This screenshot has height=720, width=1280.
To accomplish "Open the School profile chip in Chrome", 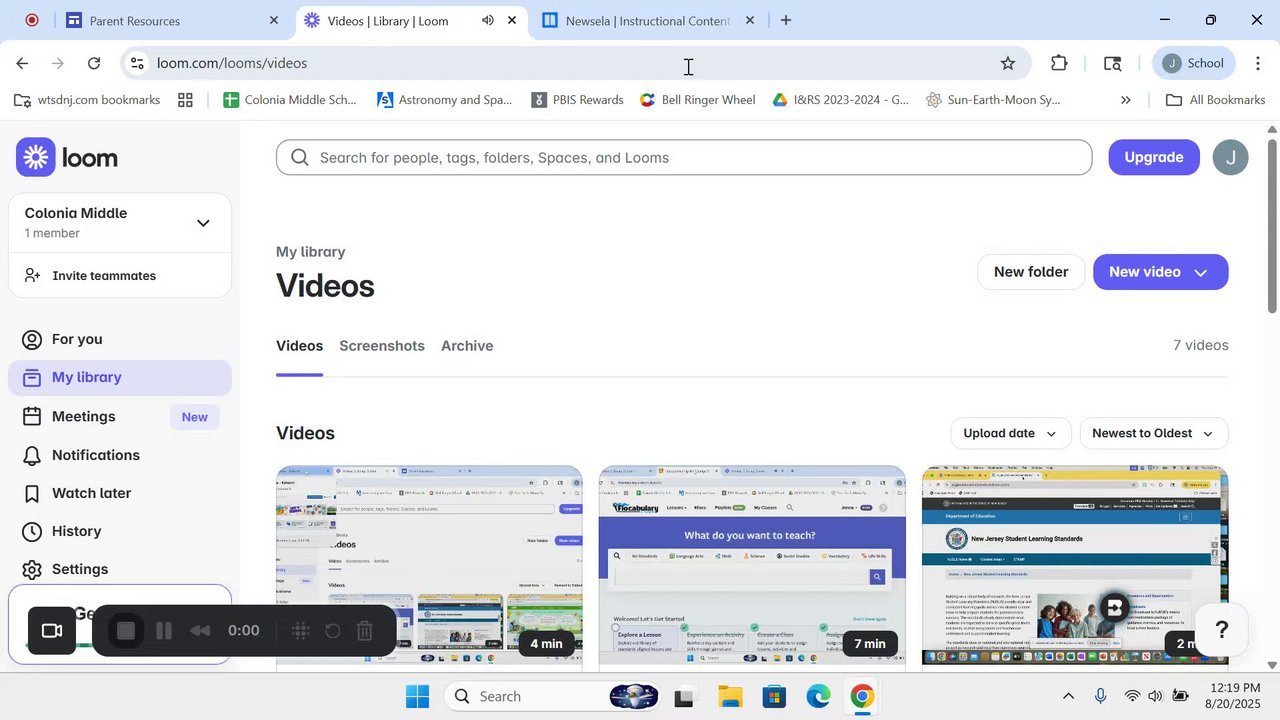I will (x=1195, y=63).
